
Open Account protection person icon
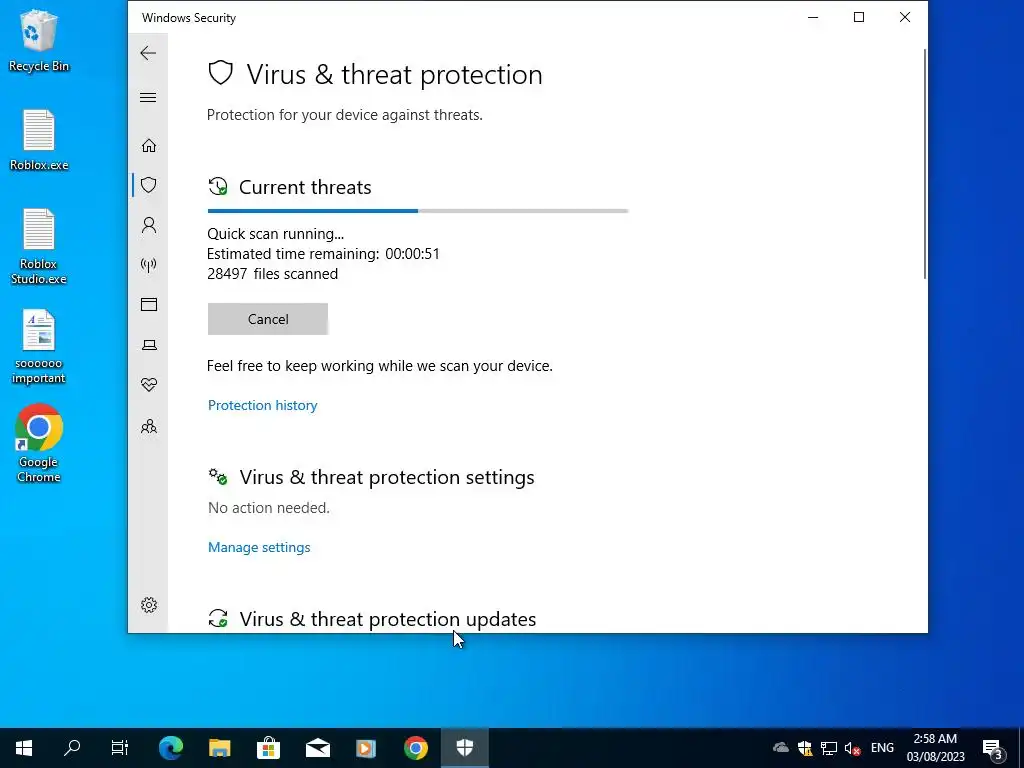click(149, 225)
